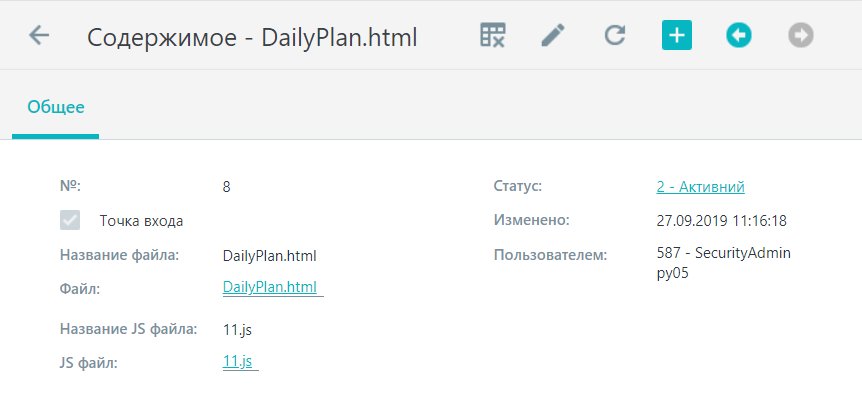Go to previous record arrow

point(739,36)
